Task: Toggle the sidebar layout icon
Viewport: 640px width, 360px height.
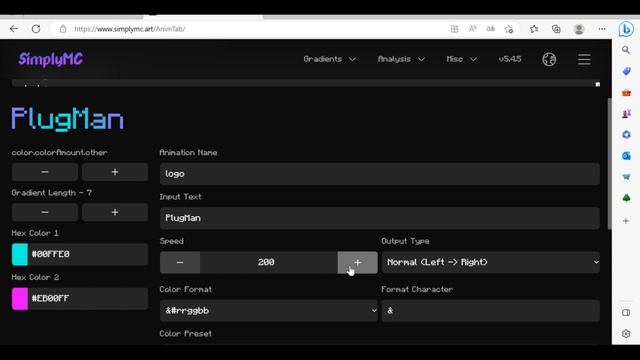Action: pos(626,313)
